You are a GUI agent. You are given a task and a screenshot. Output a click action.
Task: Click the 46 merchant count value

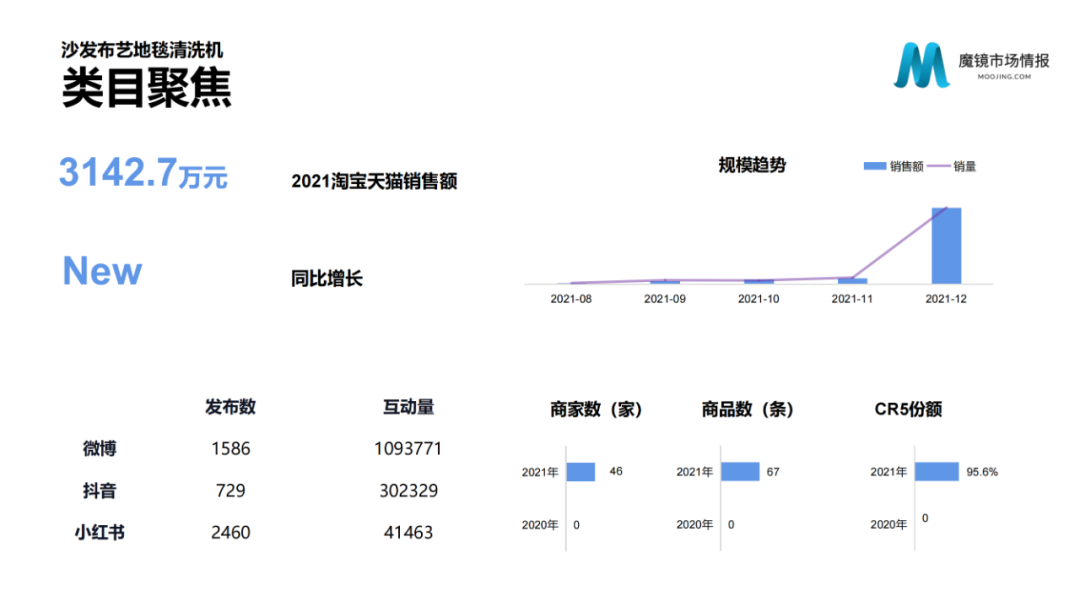pyautogui.click(x=616, y=471)
